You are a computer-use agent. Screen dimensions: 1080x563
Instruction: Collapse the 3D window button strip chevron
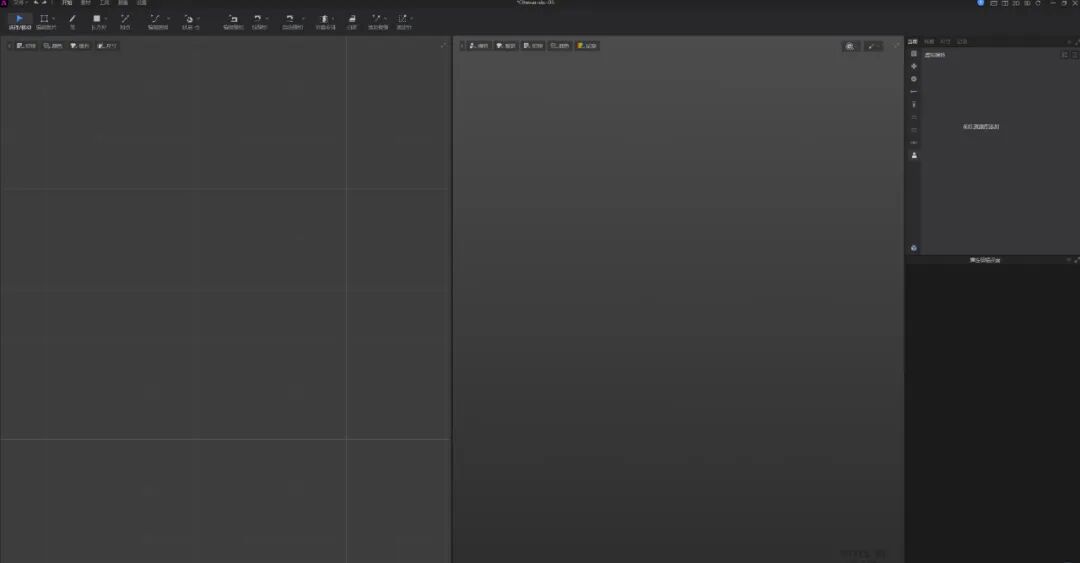(x=461, y=45)
